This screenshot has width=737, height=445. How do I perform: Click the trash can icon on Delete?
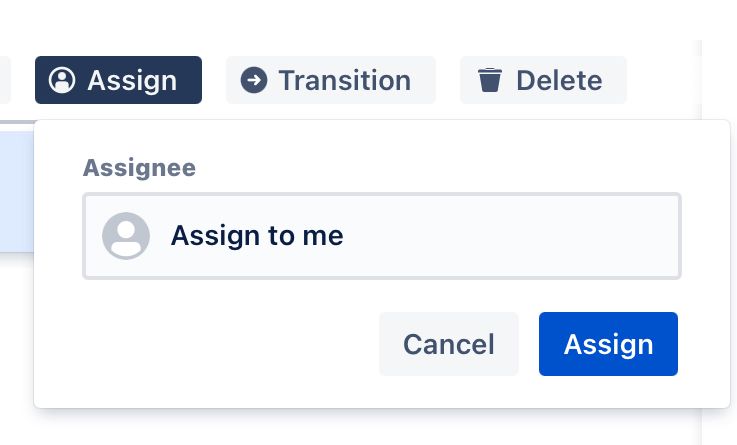coord(490,80)
